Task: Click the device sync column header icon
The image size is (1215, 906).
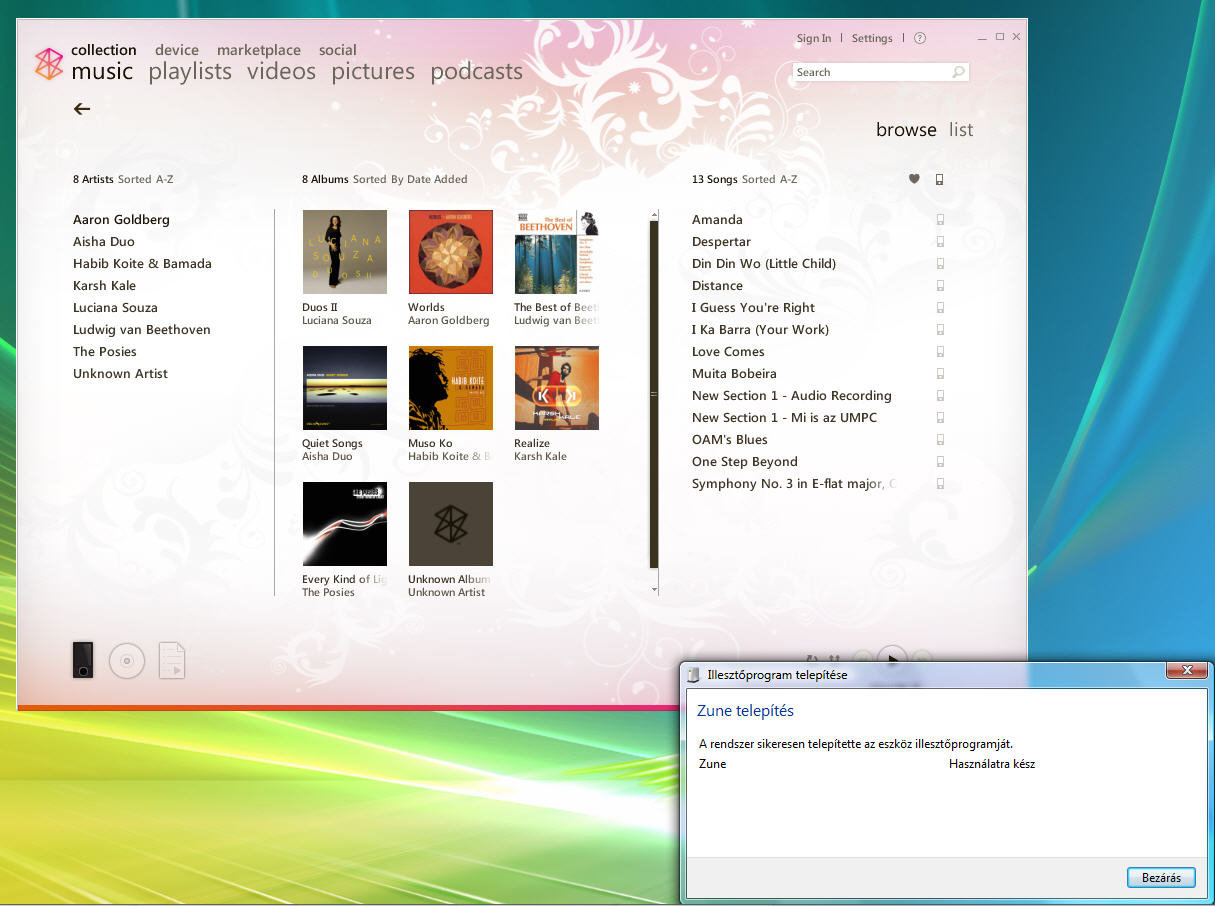Action: click(x=939, y=180)
